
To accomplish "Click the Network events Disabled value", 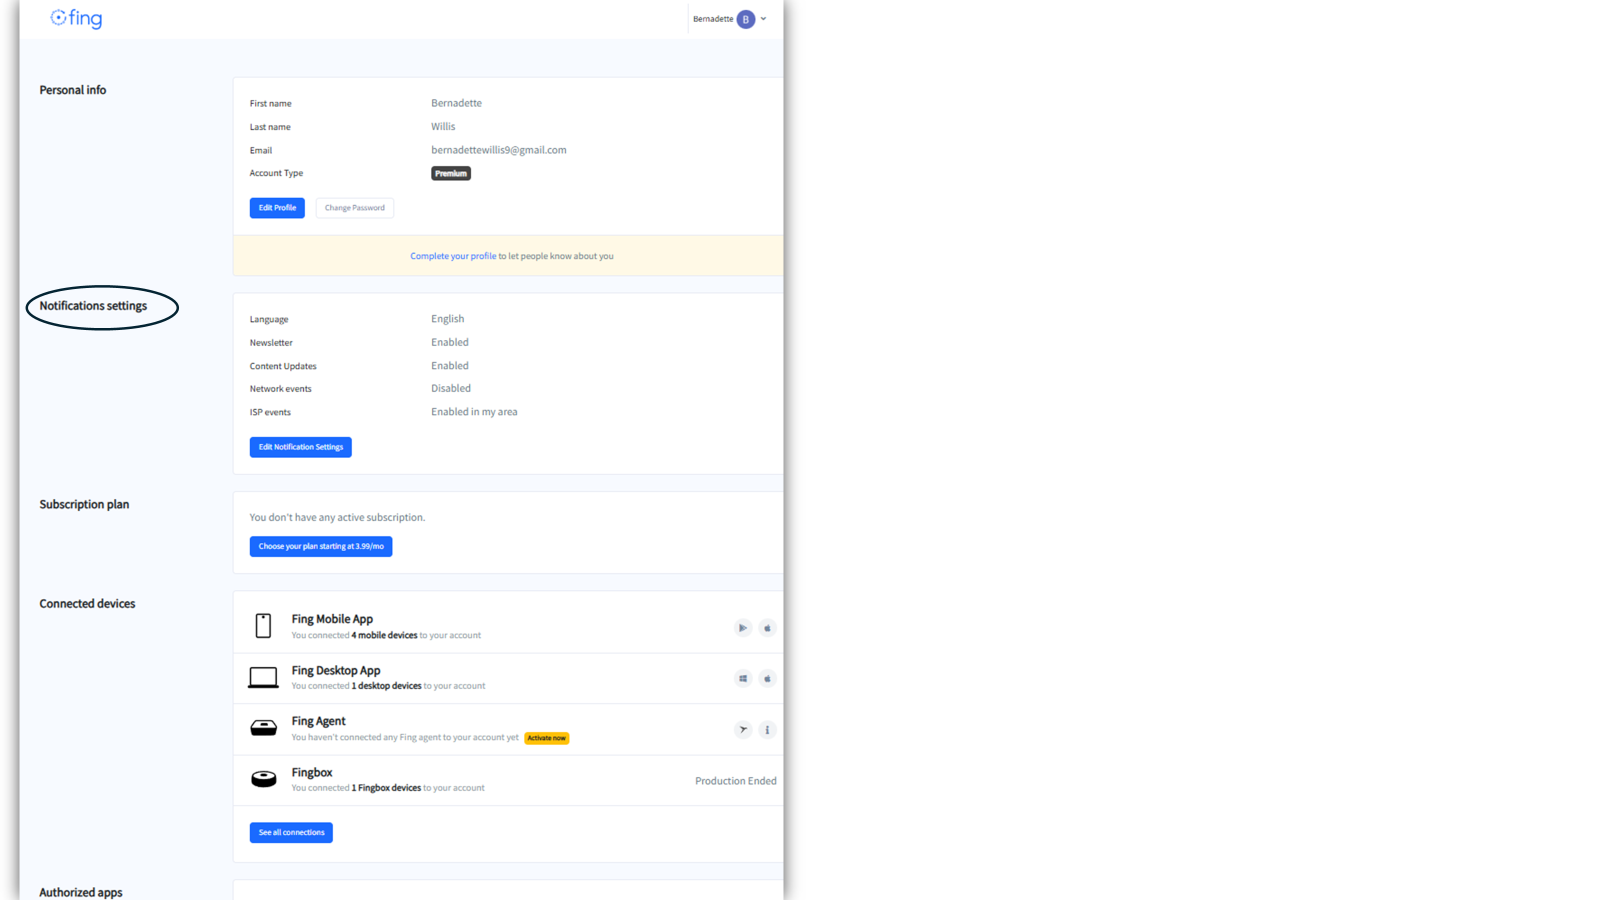I will point(451,388).
